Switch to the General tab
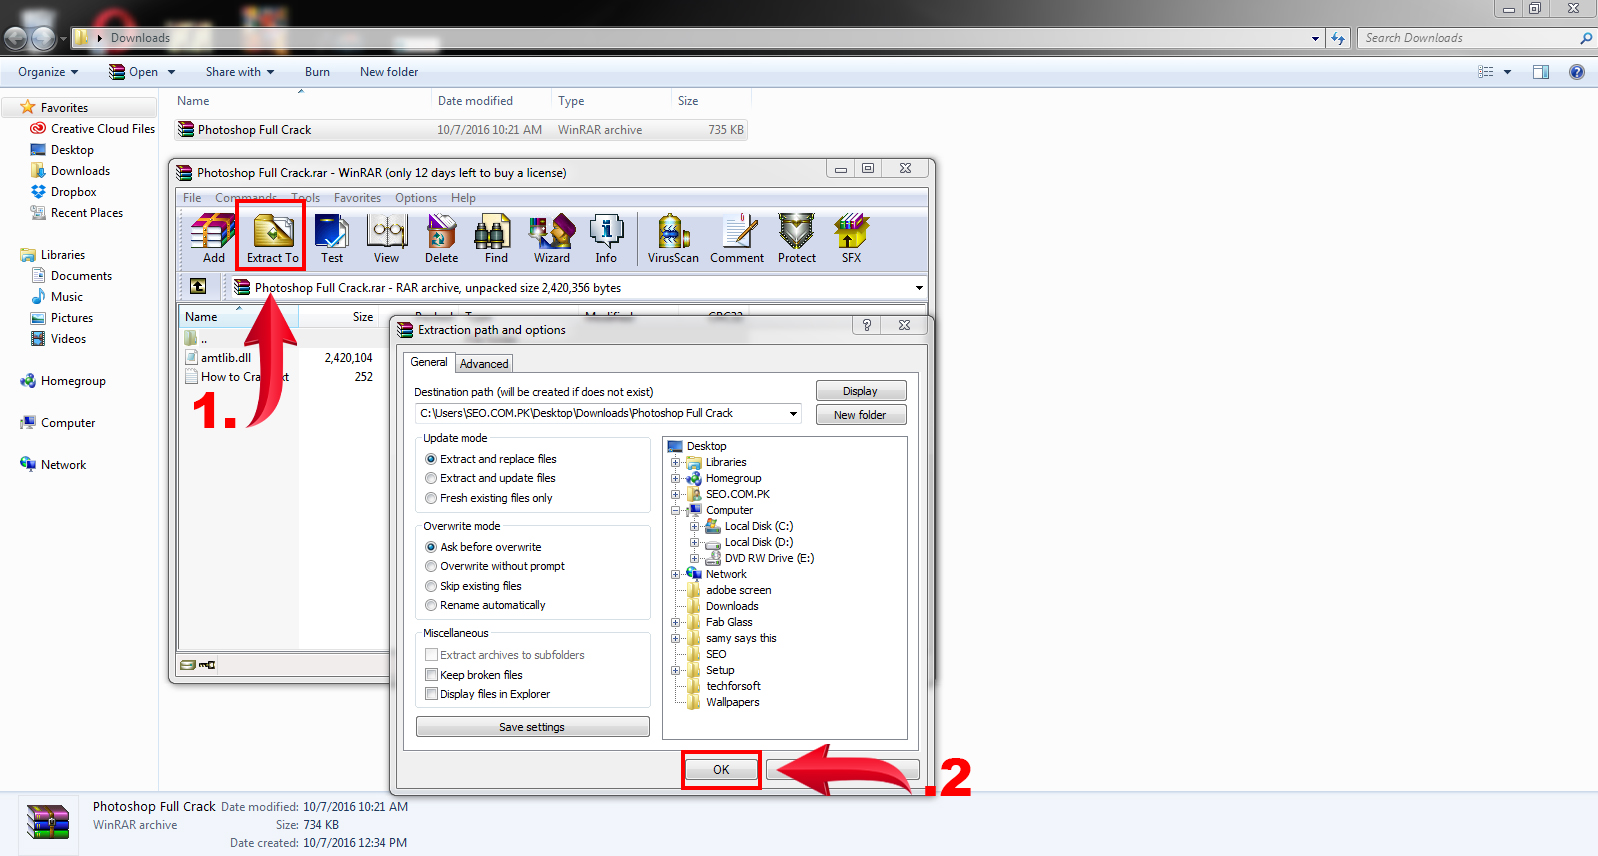Screen dimensions: 1598x856 click(429, 362)
